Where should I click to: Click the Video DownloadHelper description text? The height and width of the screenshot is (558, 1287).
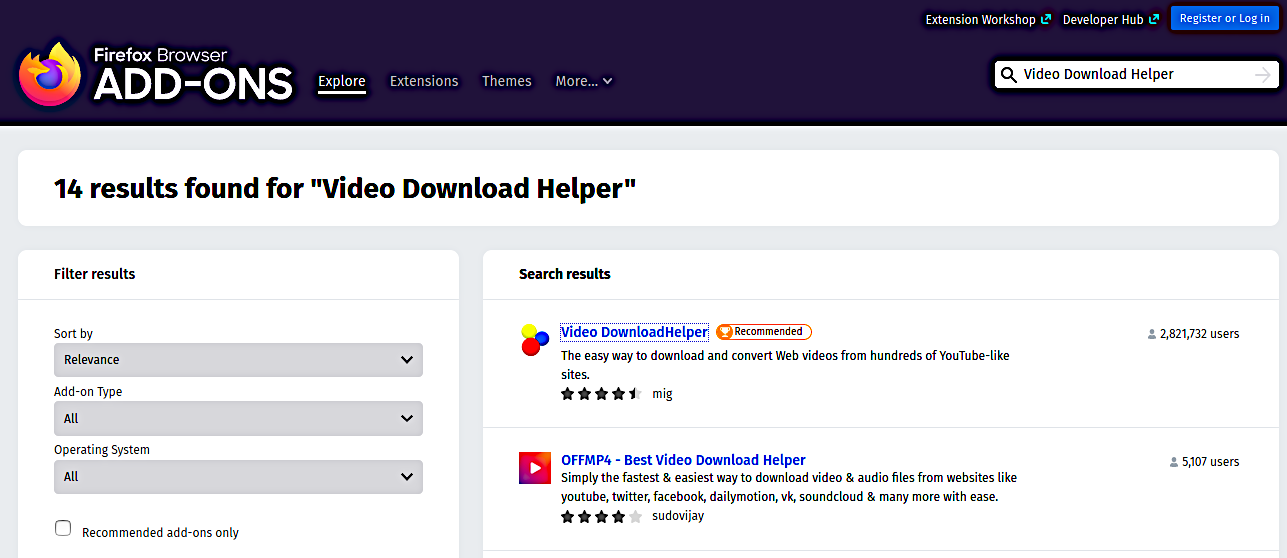pos(785,365)
